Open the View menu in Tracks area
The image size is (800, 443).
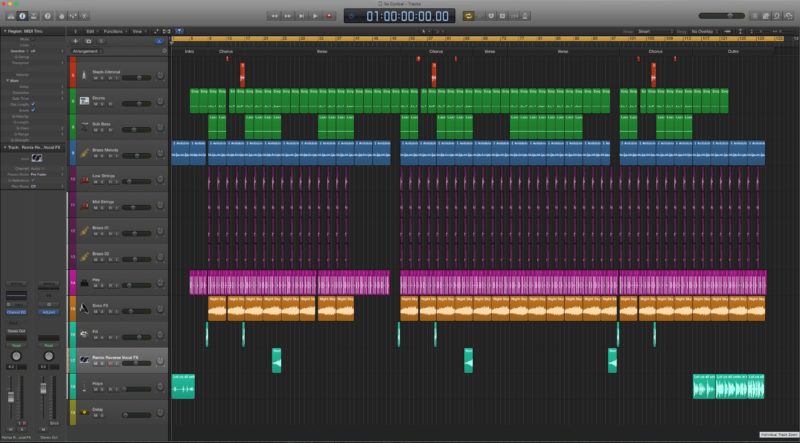click(x=138, y=32)
